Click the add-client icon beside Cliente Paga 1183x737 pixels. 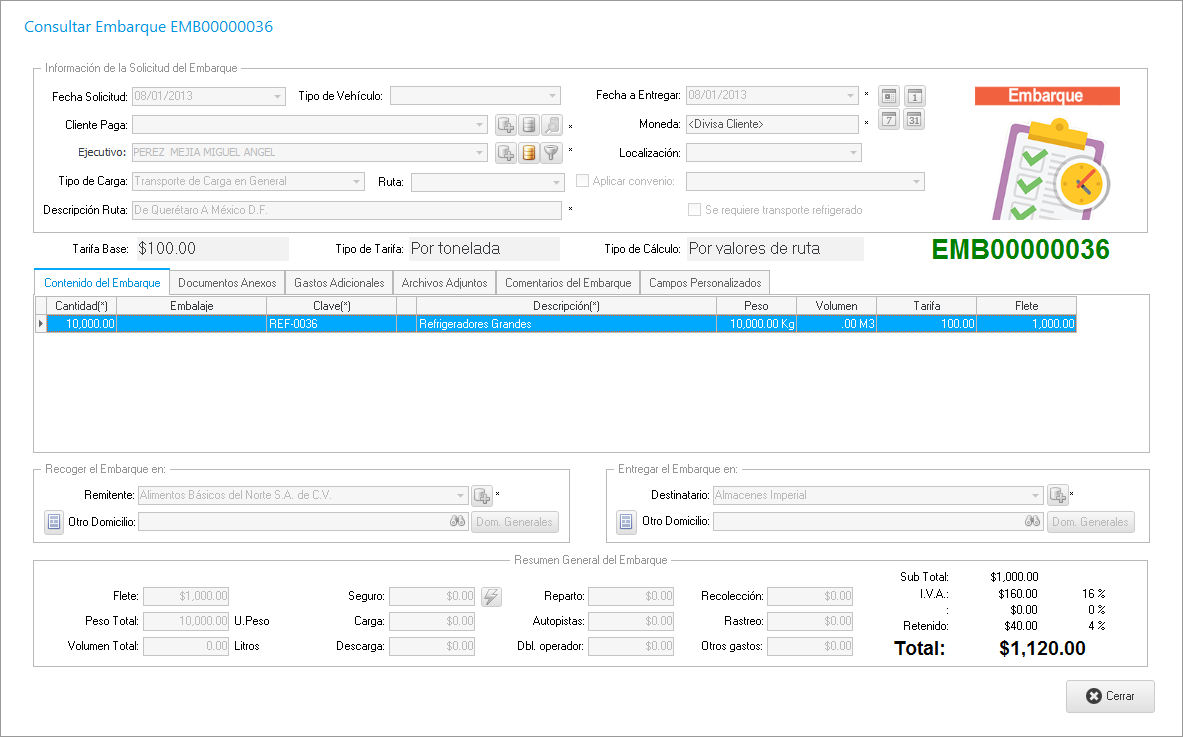tap(506, 125)
